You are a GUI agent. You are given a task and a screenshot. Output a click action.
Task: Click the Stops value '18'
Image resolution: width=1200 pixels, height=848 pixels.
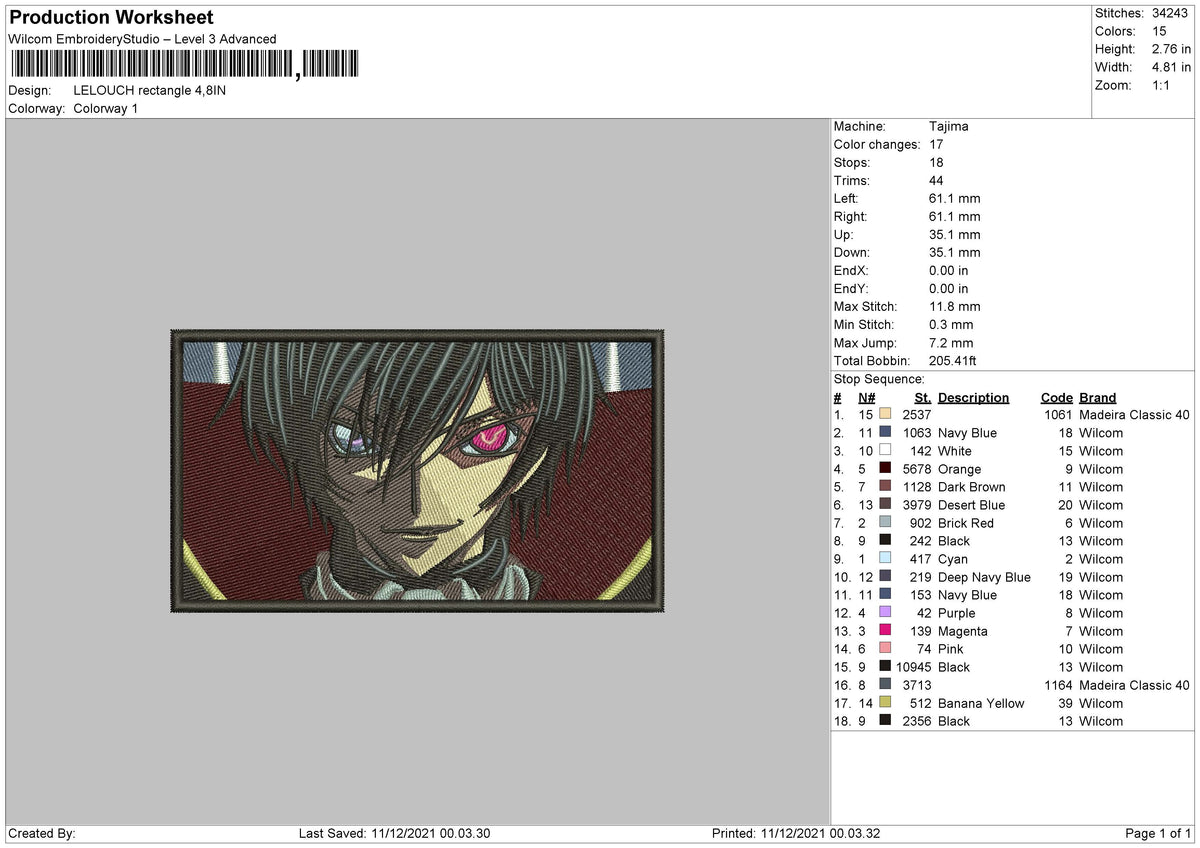coord(936,163)
